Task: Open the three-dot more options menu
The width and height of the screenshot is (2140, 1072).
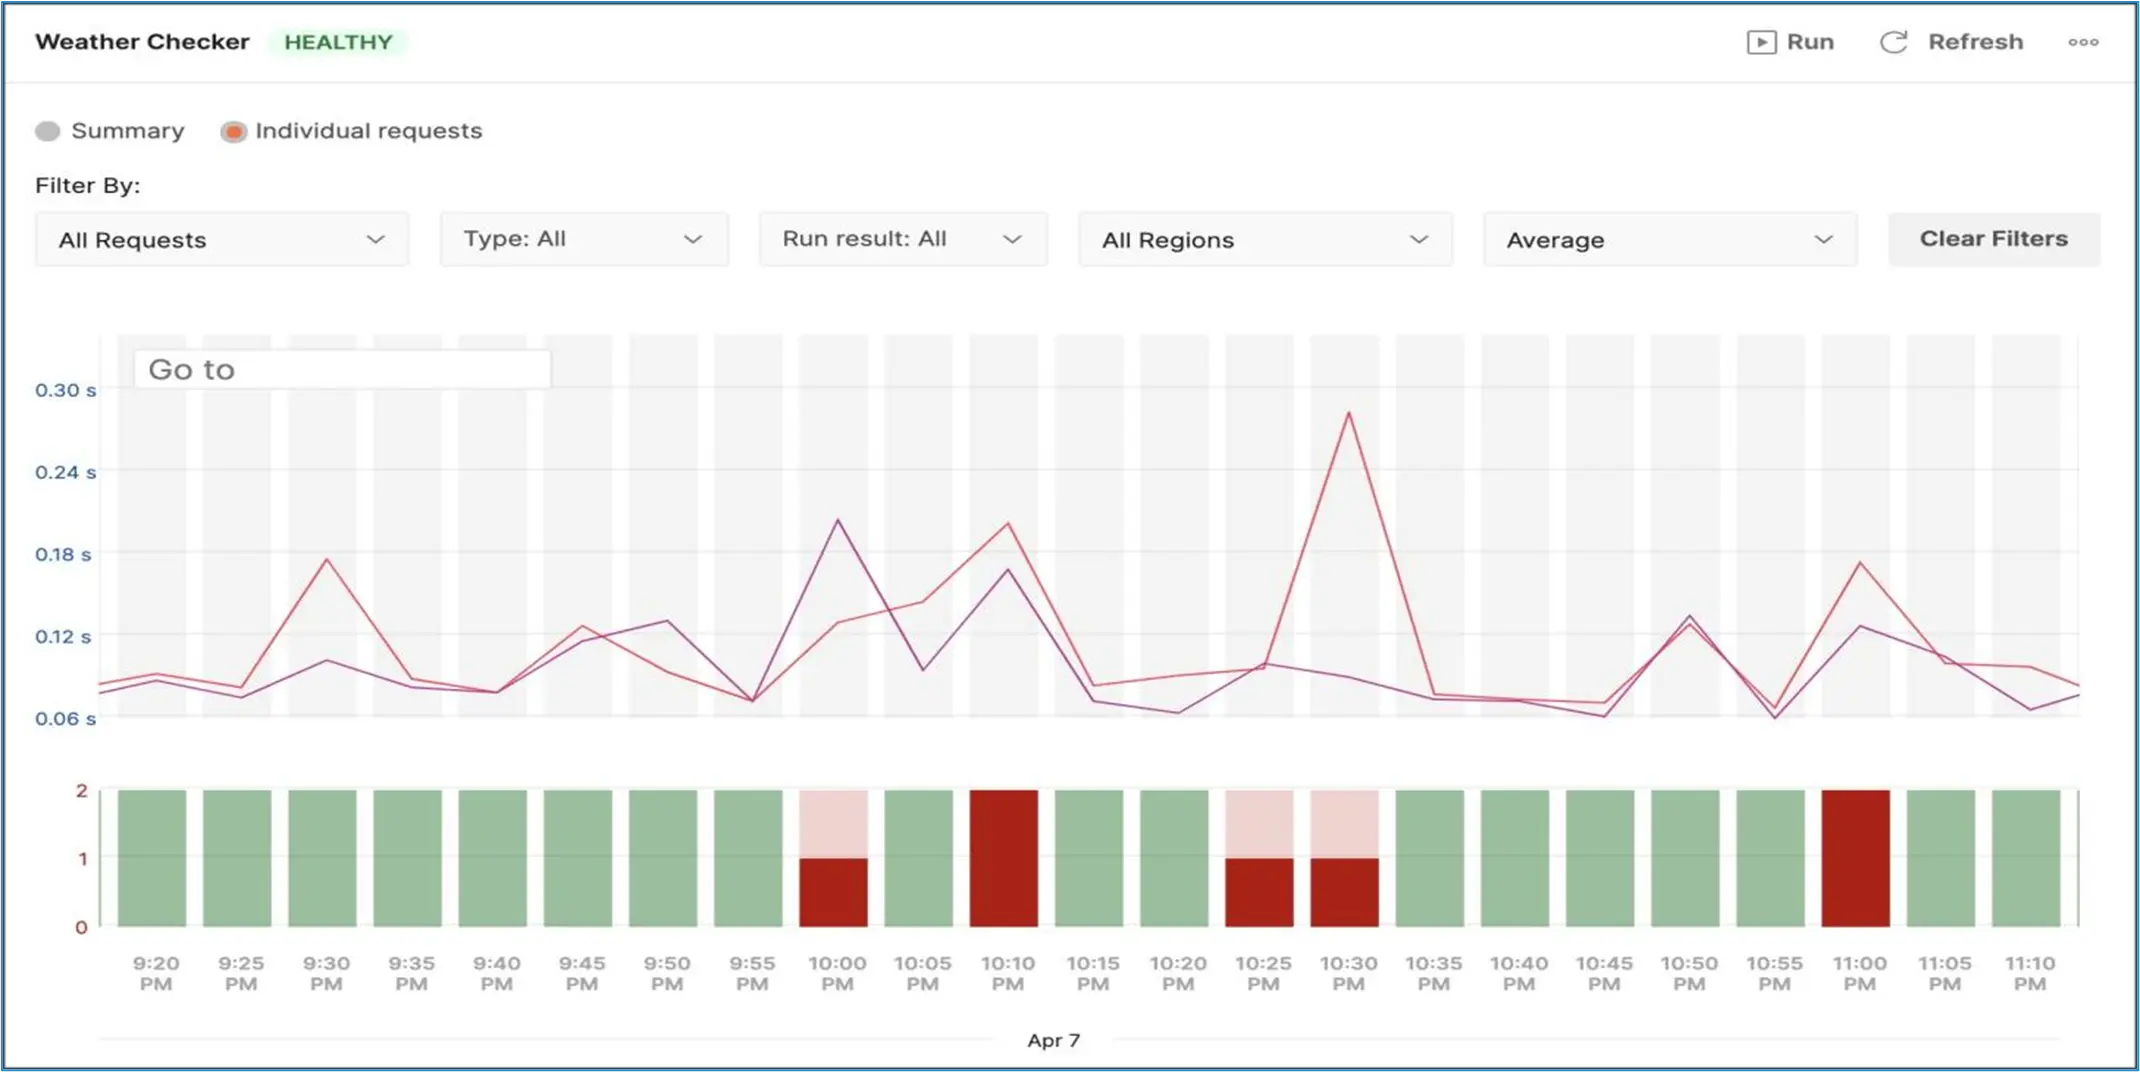Action: click(2083, 42)
